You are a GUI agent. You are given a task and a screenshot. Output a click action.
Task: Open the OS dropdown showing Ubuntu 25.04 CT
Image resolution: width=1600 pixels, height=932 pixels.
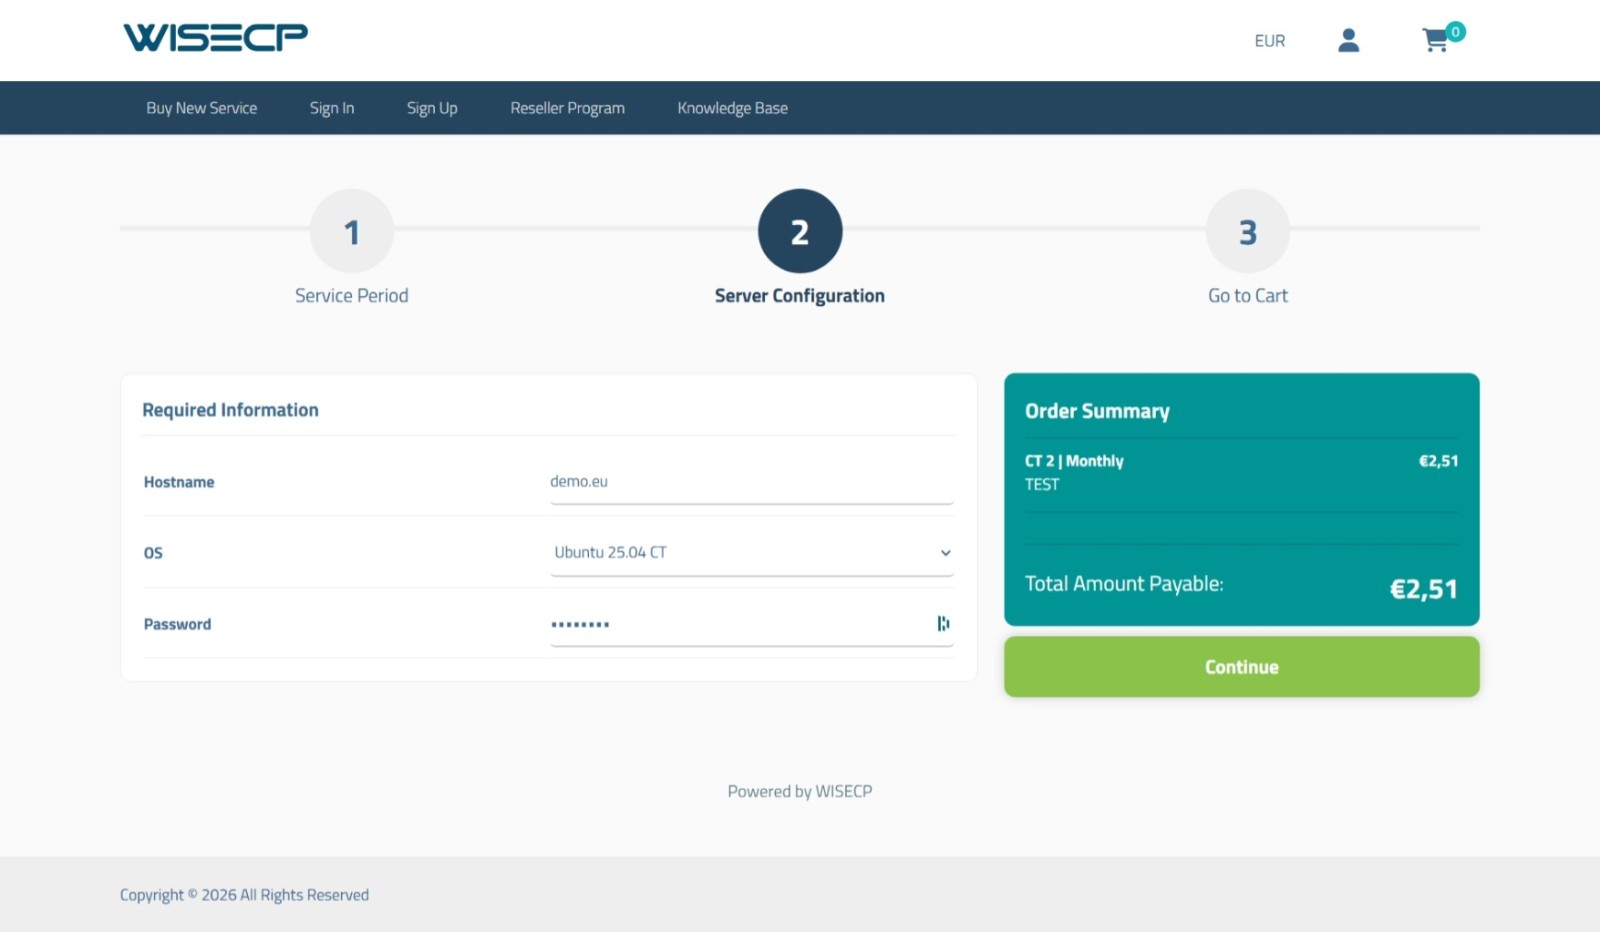click(740, 553)
